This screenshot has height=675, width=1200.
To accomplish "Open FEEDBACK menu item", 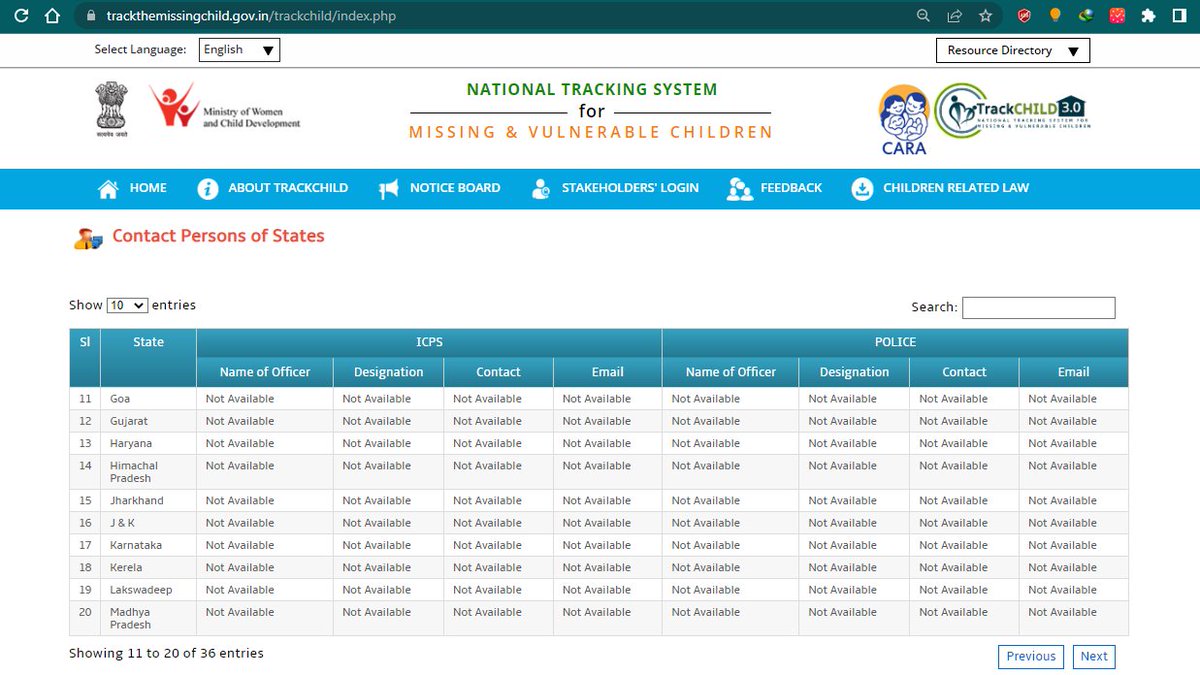I will point(791,188).
